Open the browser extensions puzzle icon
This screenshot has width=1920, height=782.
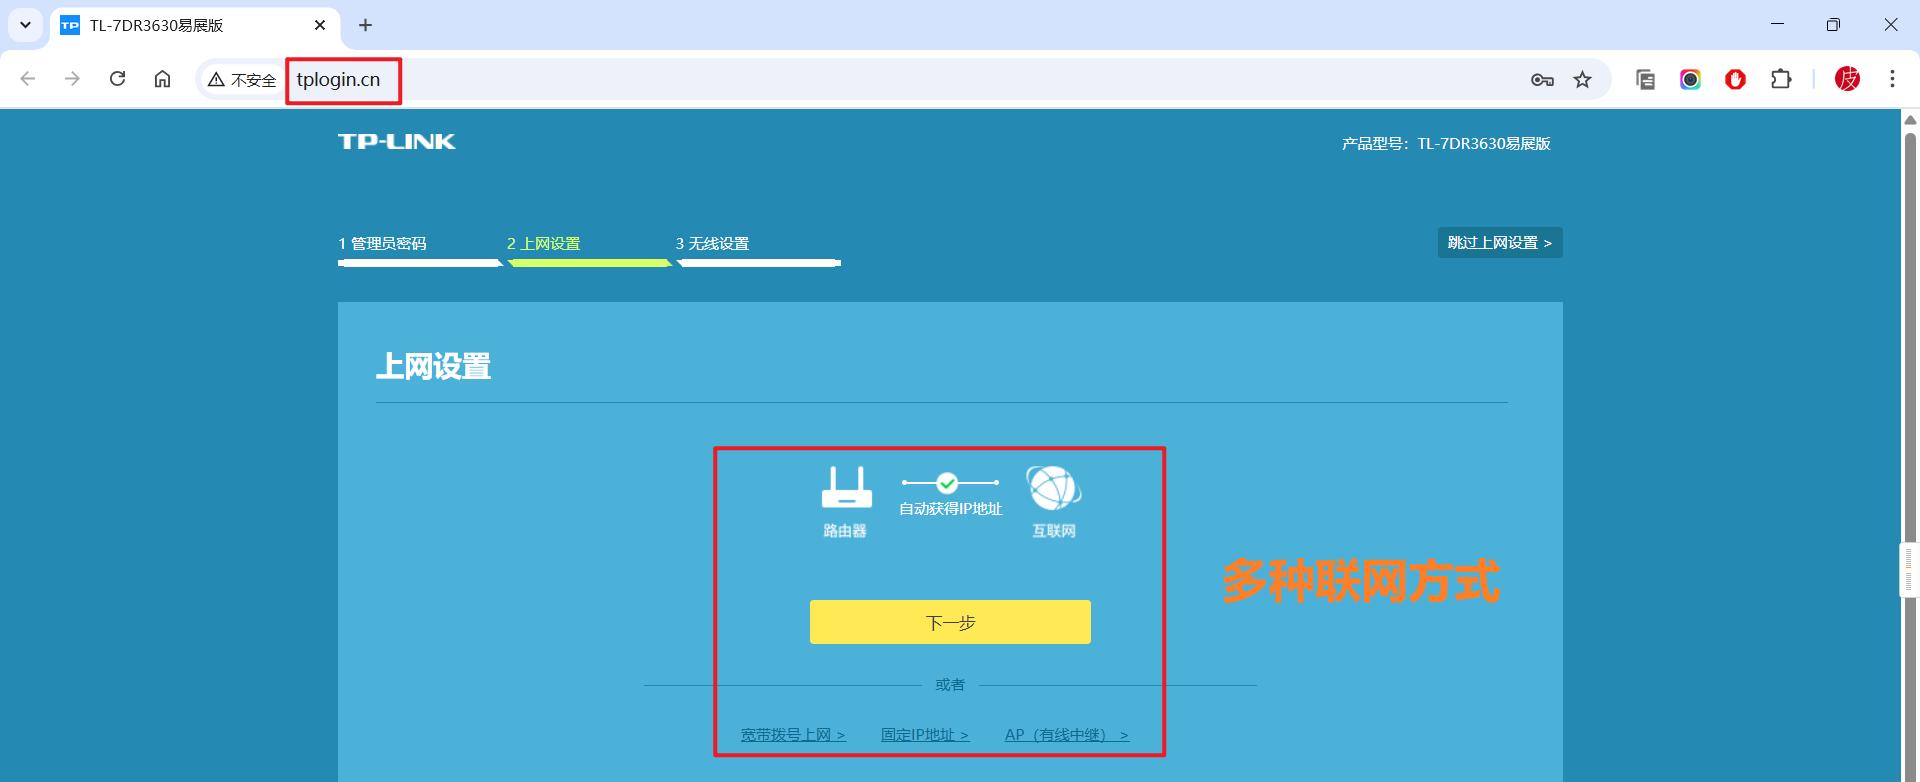point(1781,80)
